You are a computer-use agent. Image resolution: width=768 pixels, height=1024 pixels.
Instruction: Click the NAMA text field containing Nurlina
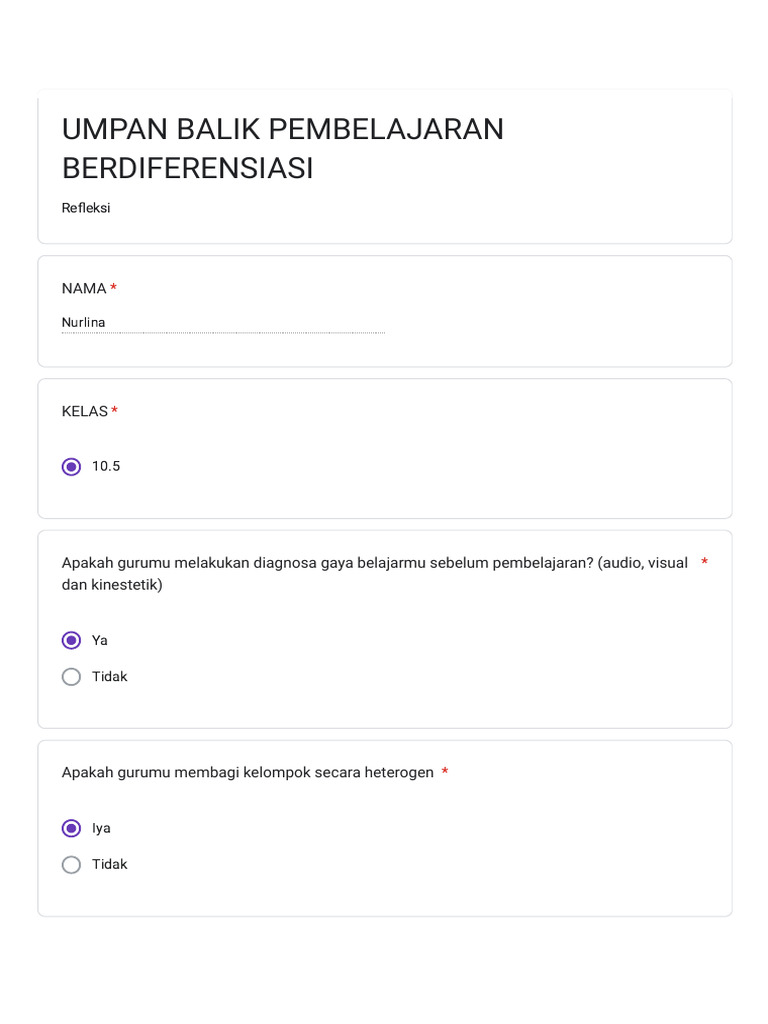(222, 323)
